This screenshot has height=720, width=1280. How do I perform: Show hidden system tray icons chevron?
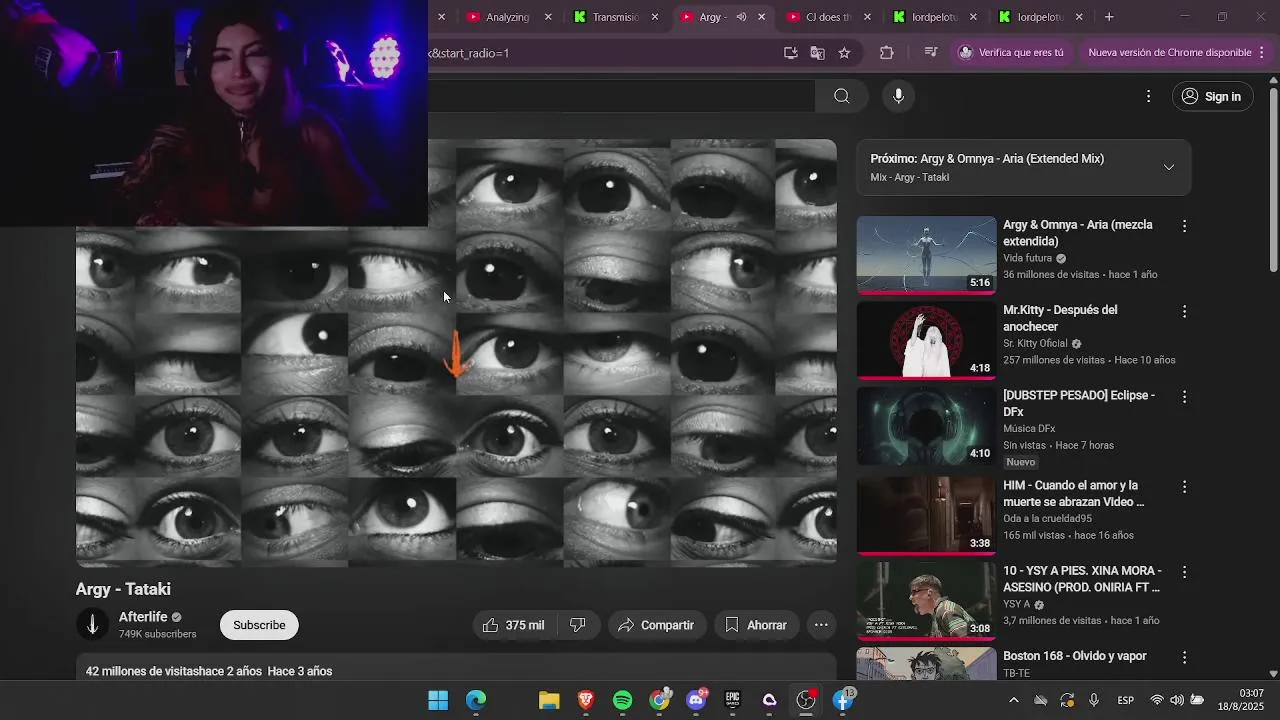click(1014, 700)
